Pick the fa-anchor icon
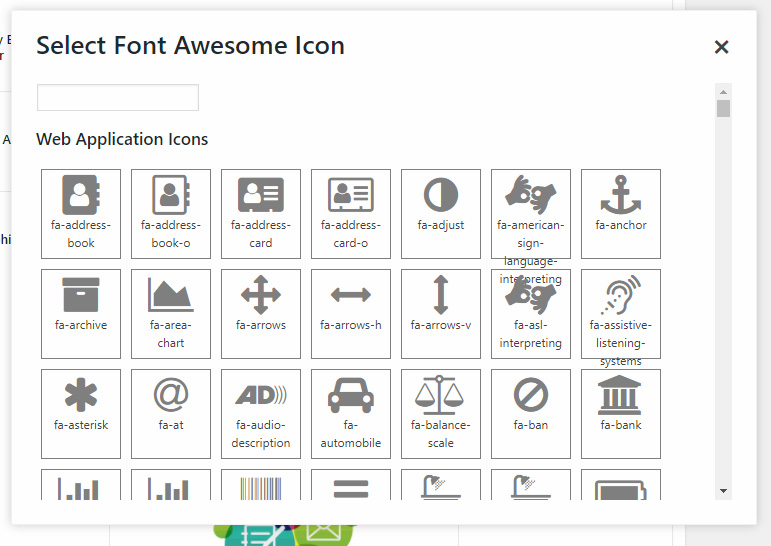This screenshot has height=546, width=771. click(621, 214)
